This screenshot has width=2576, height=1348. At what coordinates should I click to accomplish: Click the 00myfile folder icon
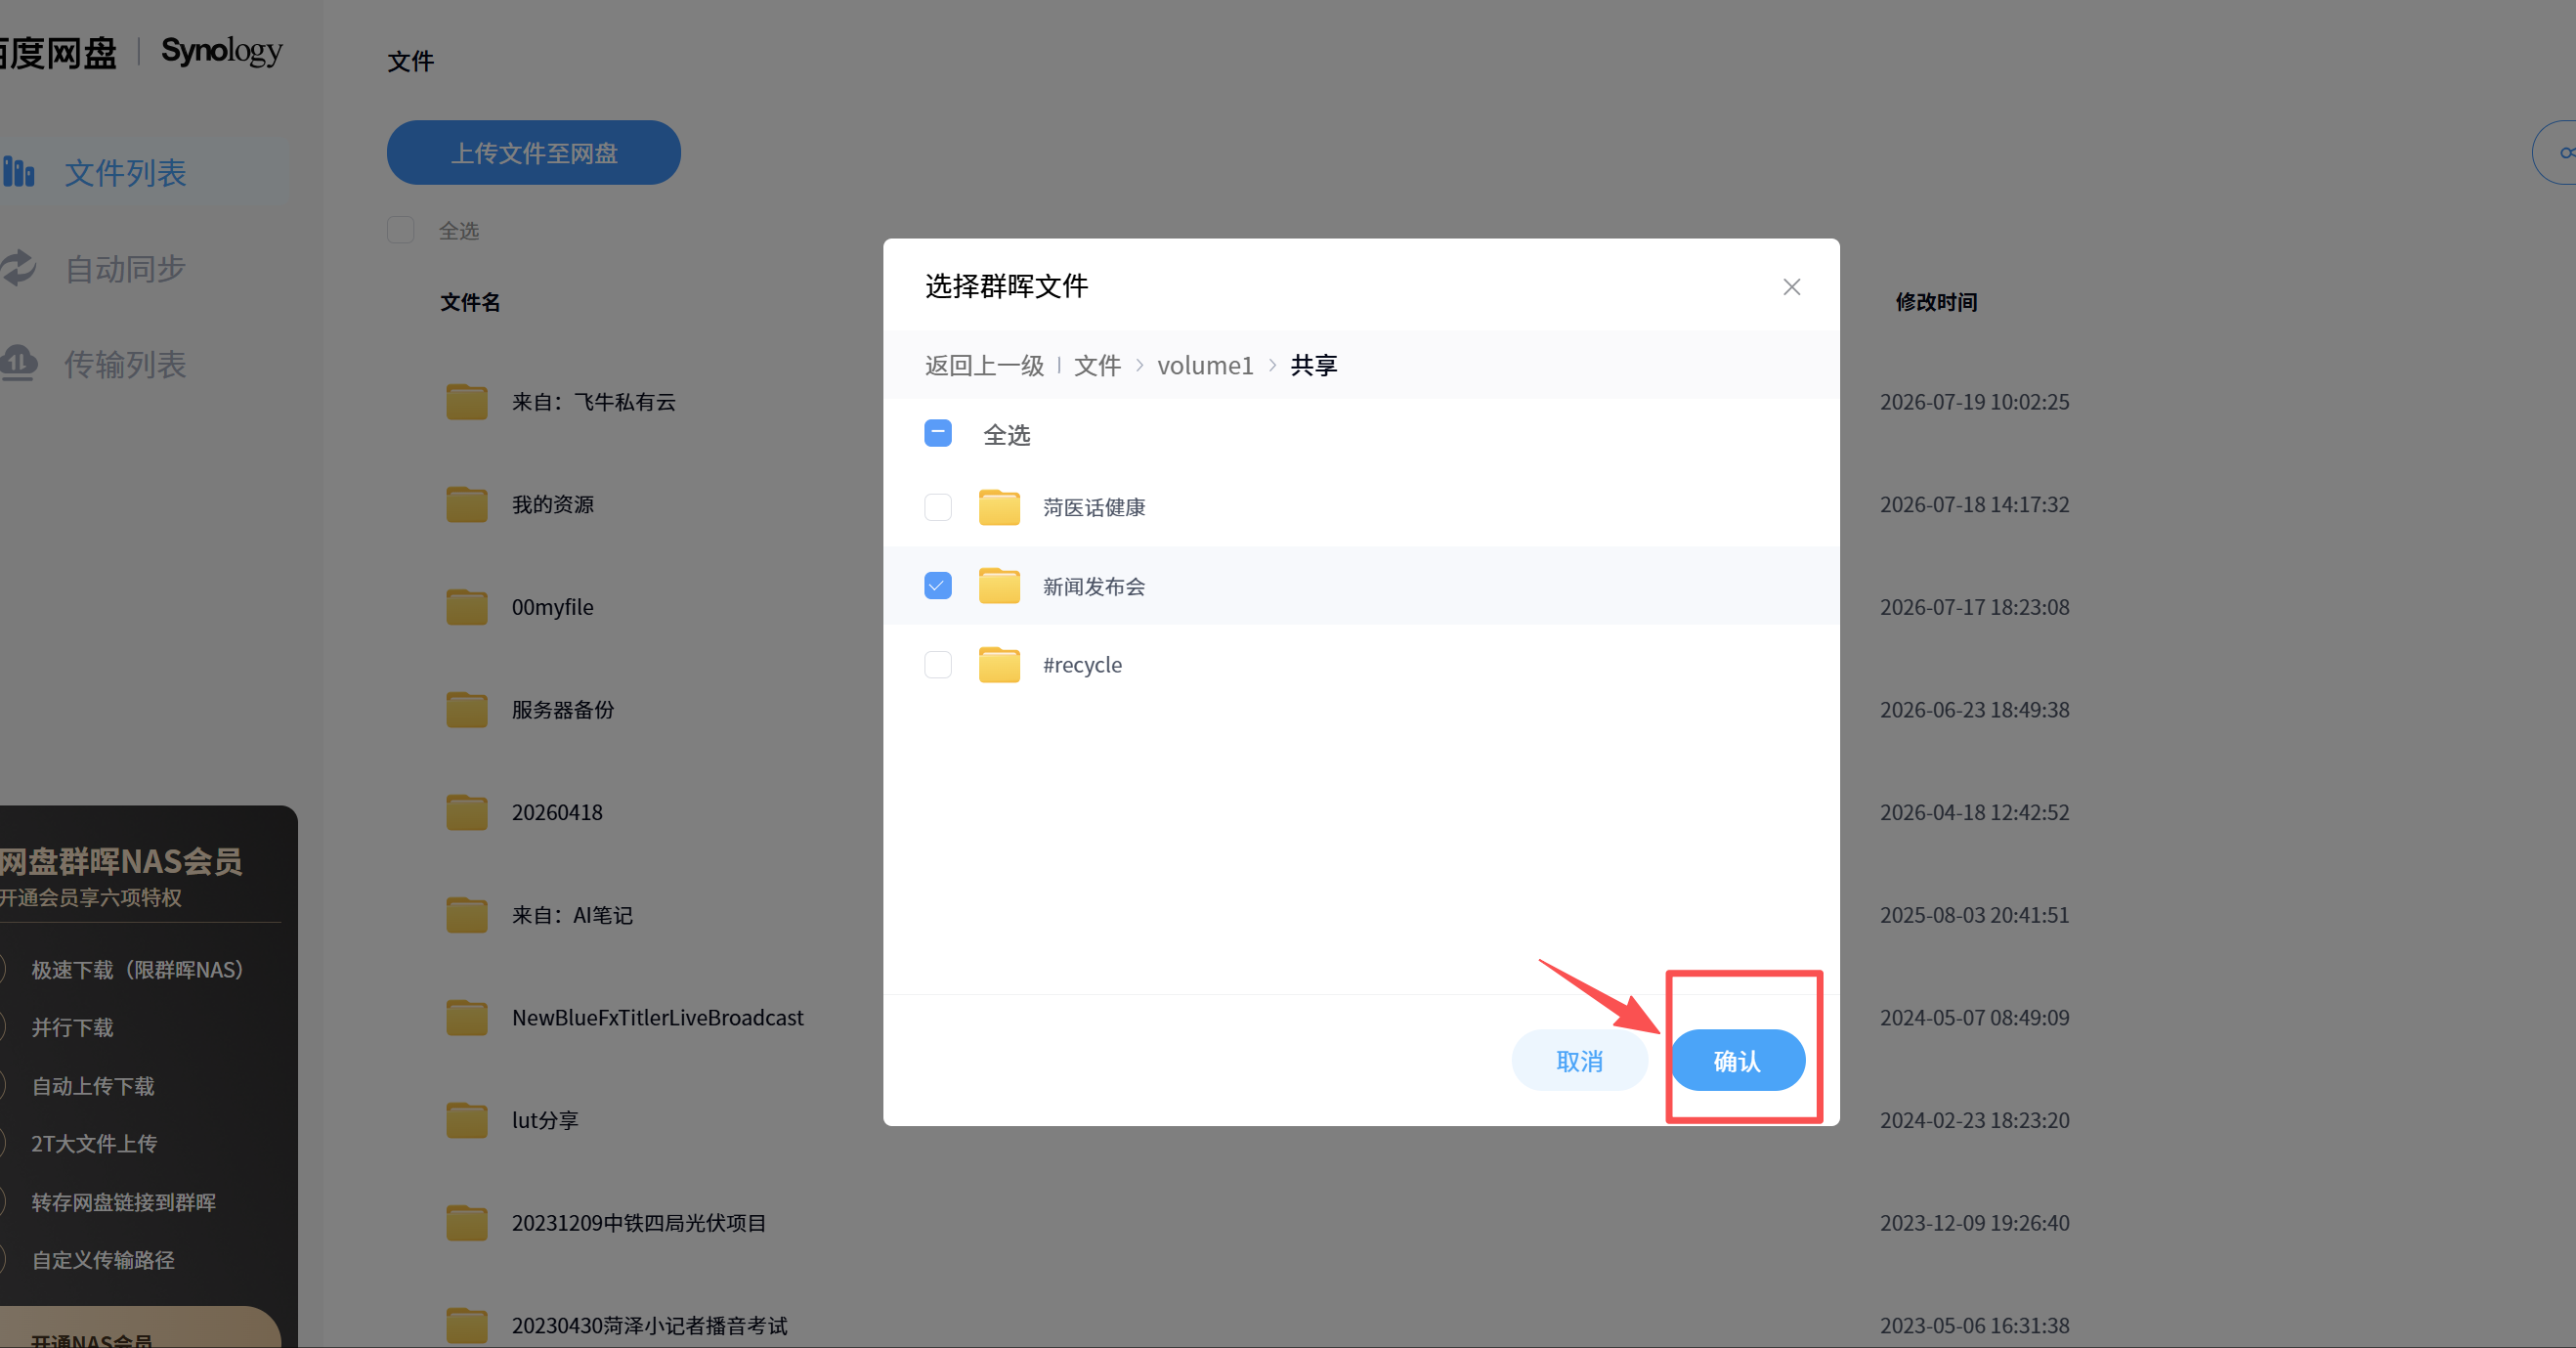(466, 607)
